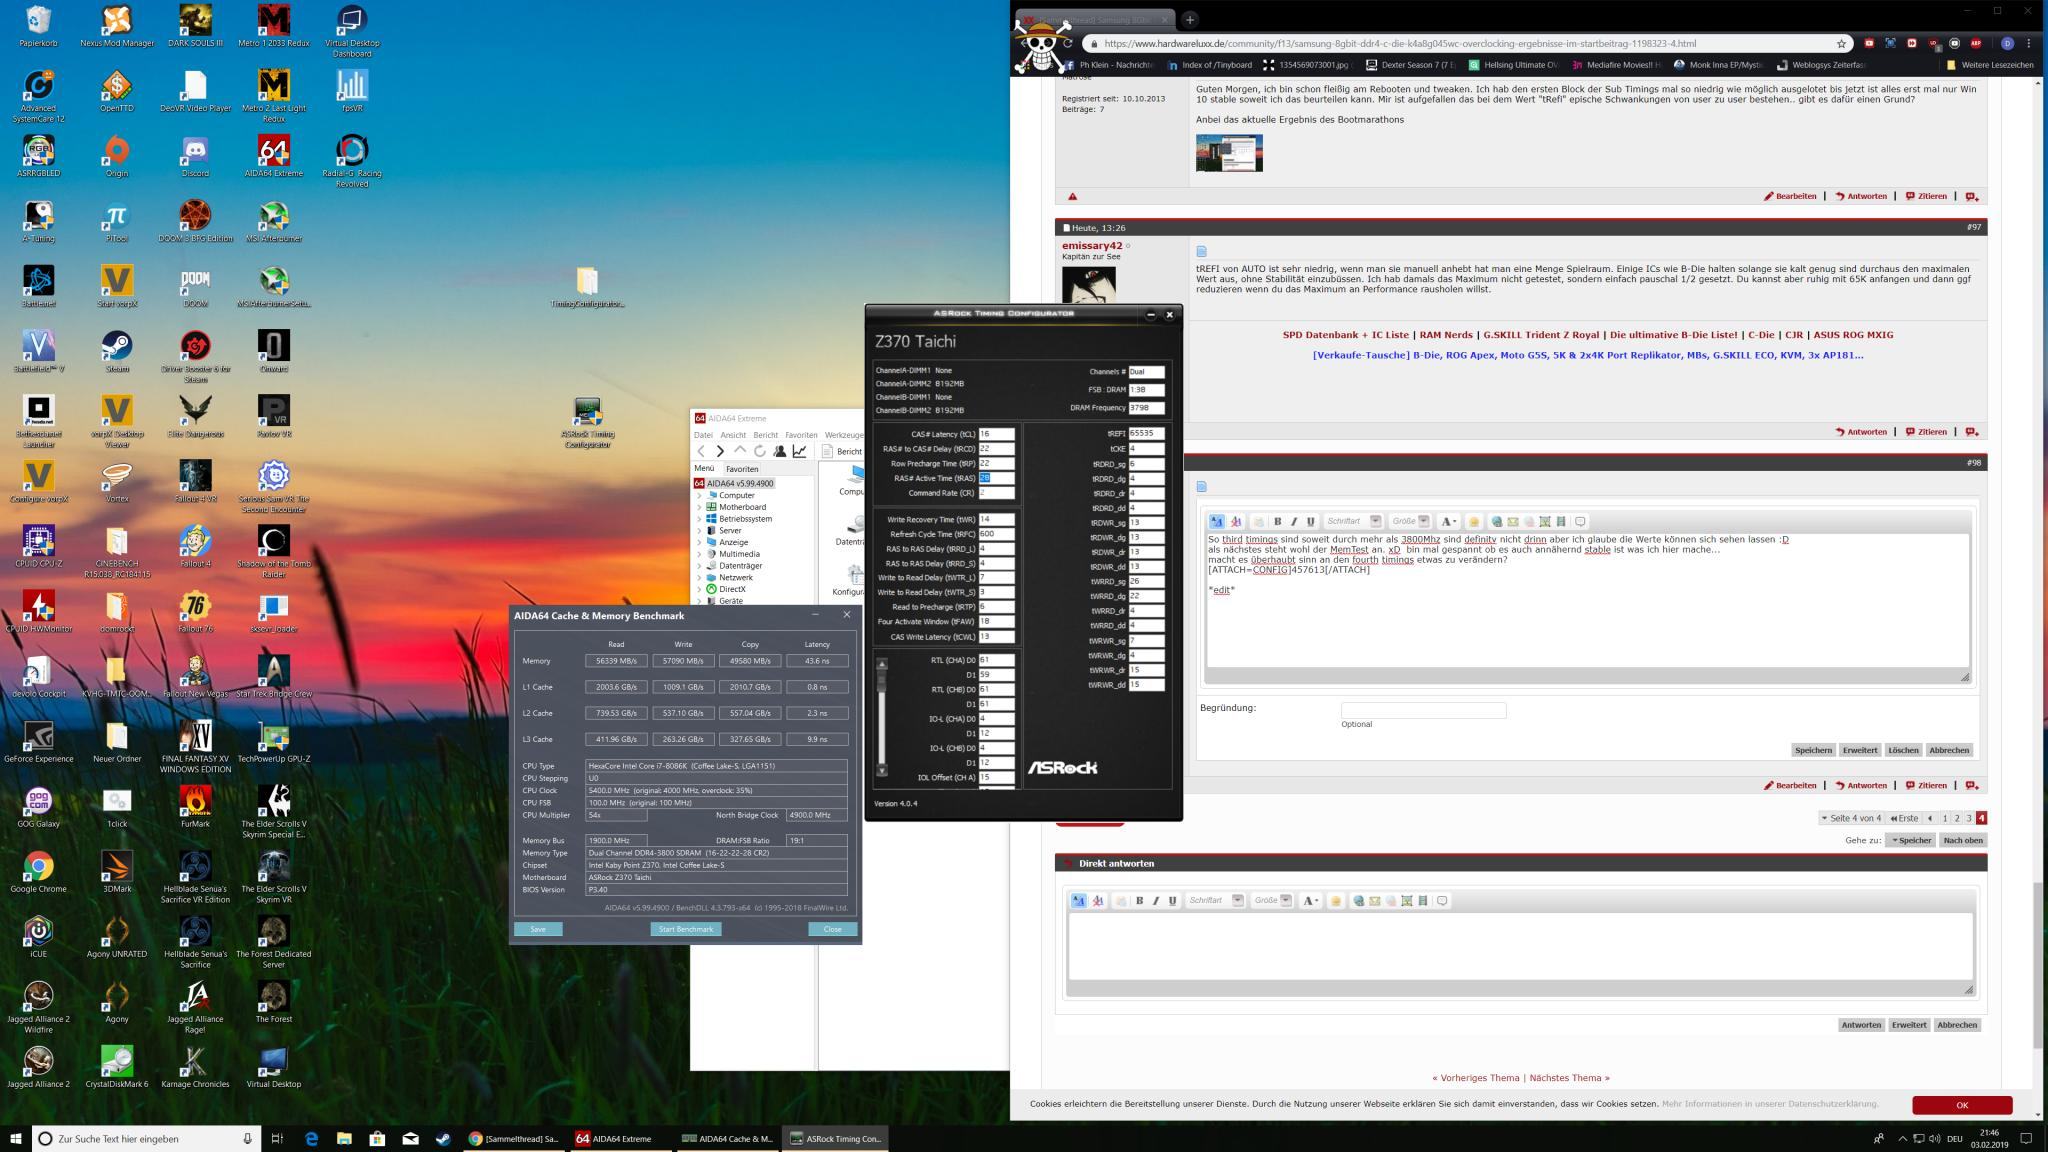The width and height of the screenshot is (2048, 1152).
Task: Switch to Menü tab in AIDA64 sidebar
Action: (705, 469)
